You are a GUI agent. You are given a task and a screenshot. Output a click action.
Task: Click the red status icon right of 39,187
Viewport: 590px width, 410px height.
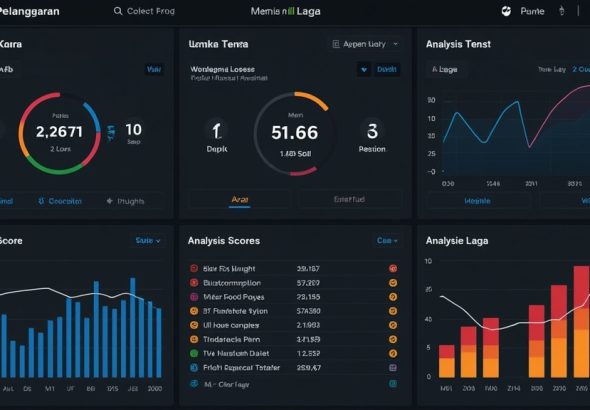click(393, 268)
